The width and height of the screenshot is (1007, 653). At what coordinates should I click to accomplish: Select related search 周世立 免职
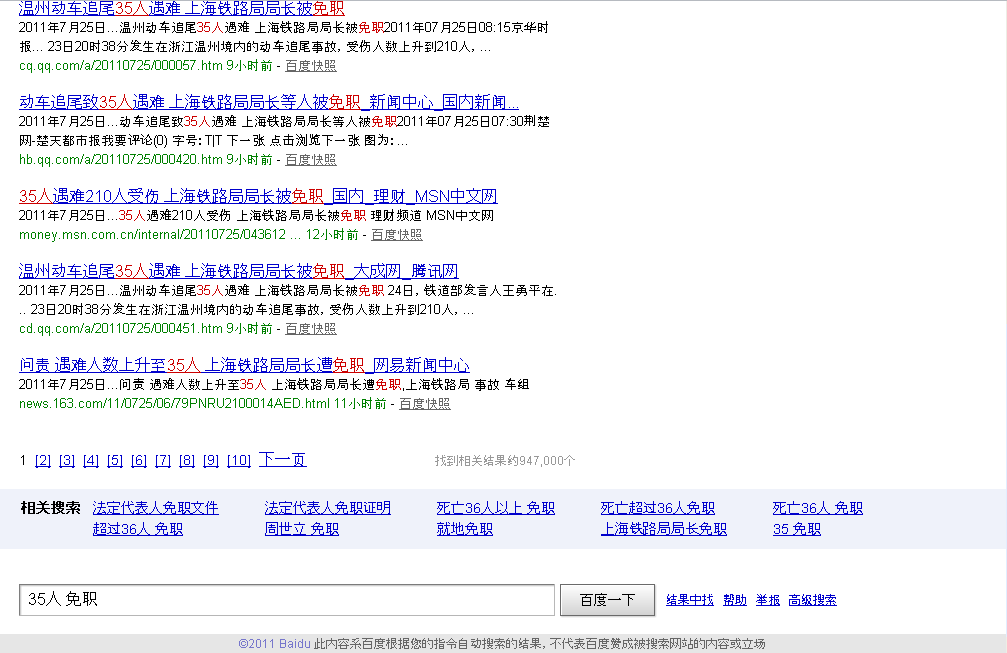coord(302,529)
